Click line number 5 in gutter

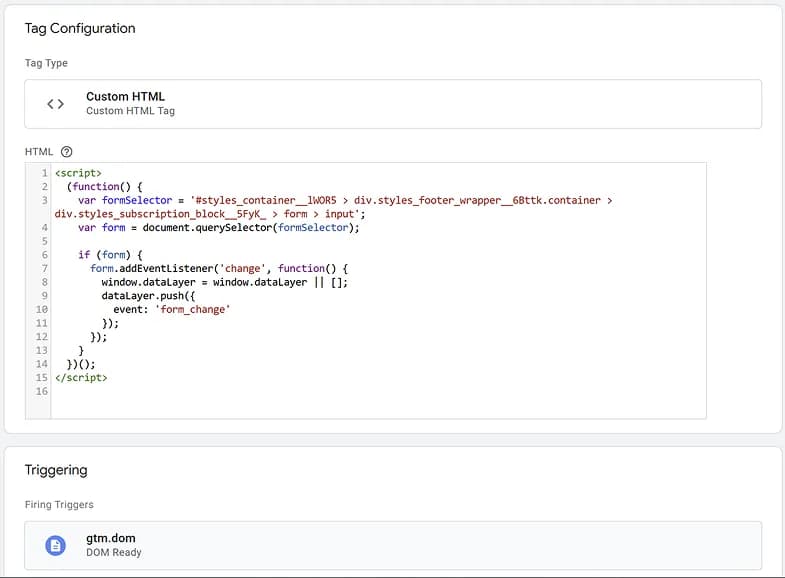click(45, 241)
